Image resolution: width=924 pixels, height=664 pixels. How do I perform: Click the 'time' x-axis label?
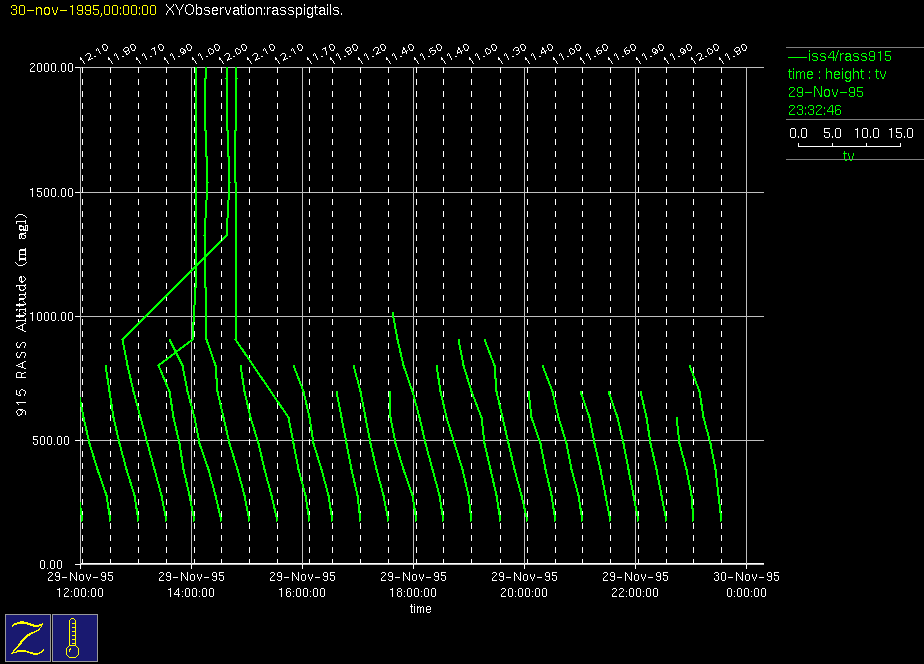(420, 608)
